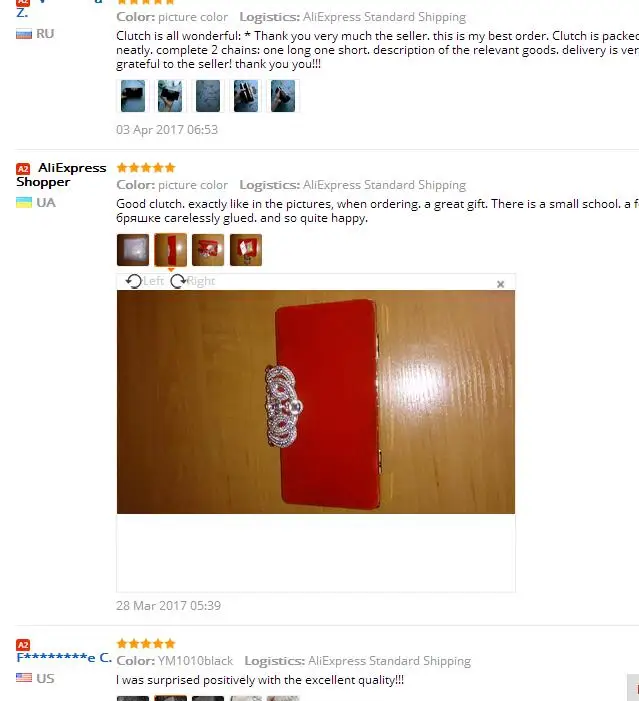This screenshot has height=701, width=639.
Task: Rotate review photo right
Action: 193,281
